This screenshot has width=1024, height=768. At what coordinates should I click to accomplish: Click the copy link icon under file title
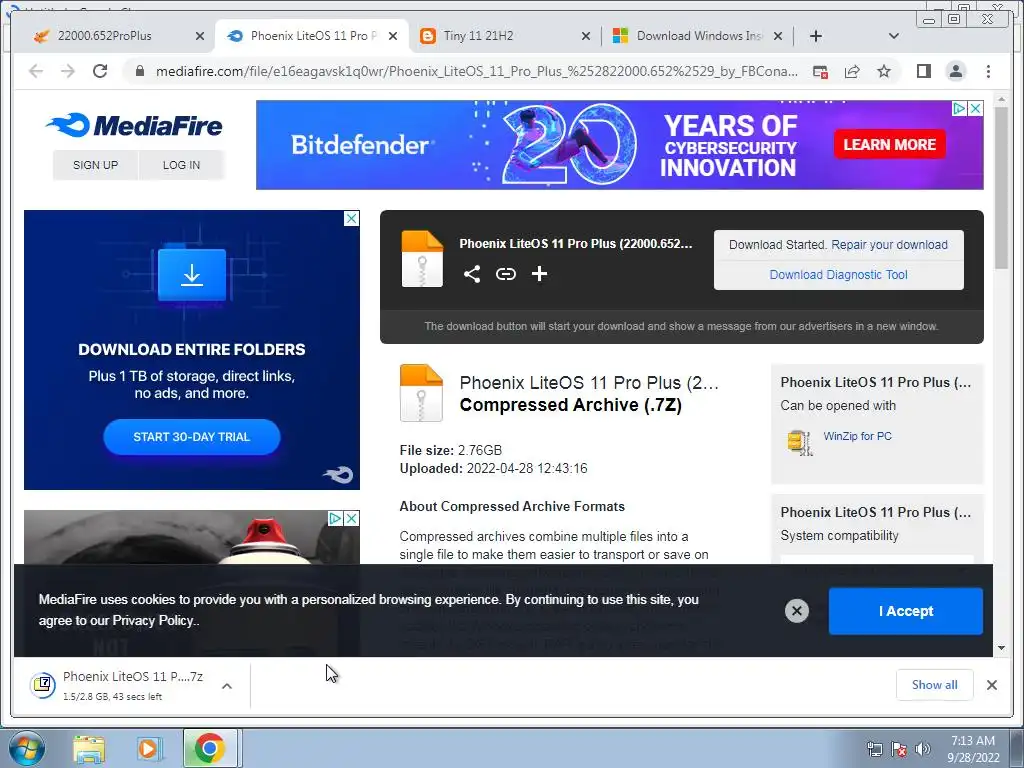[505, 274]
